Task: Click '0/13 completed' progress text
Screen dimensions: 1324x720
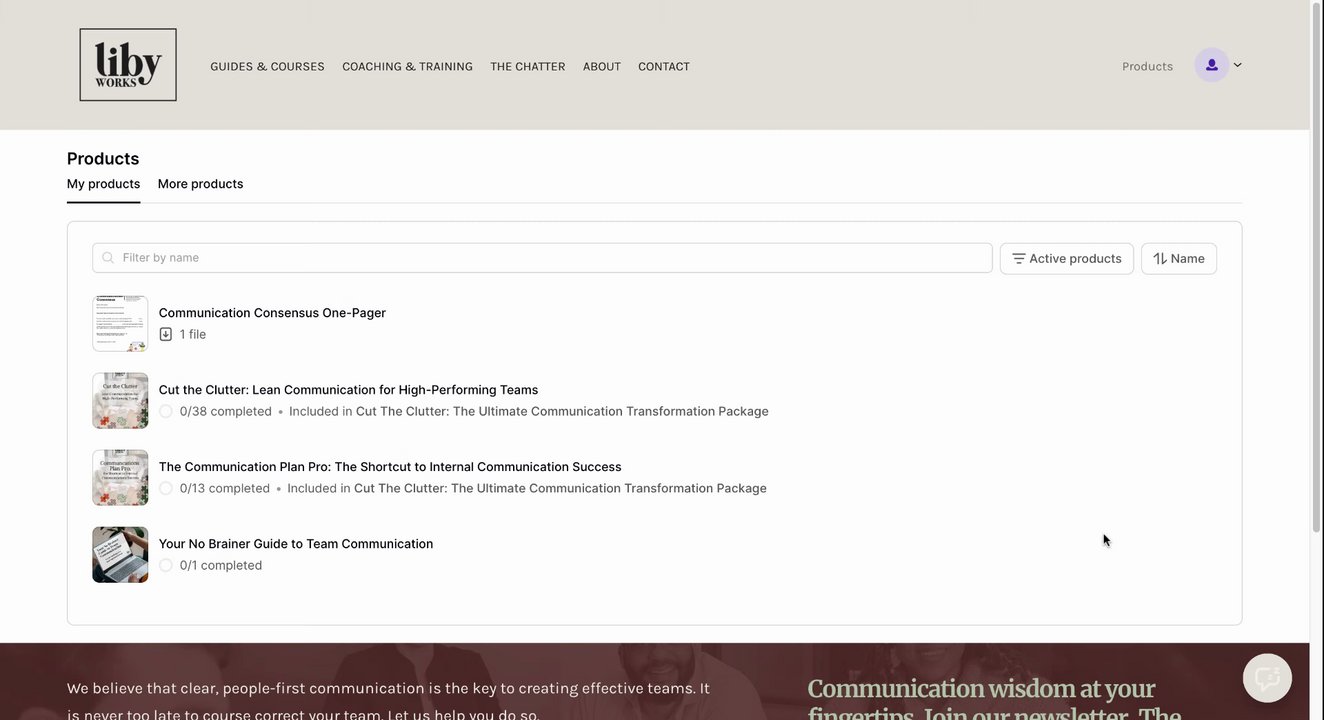Action: click(225, 488)
